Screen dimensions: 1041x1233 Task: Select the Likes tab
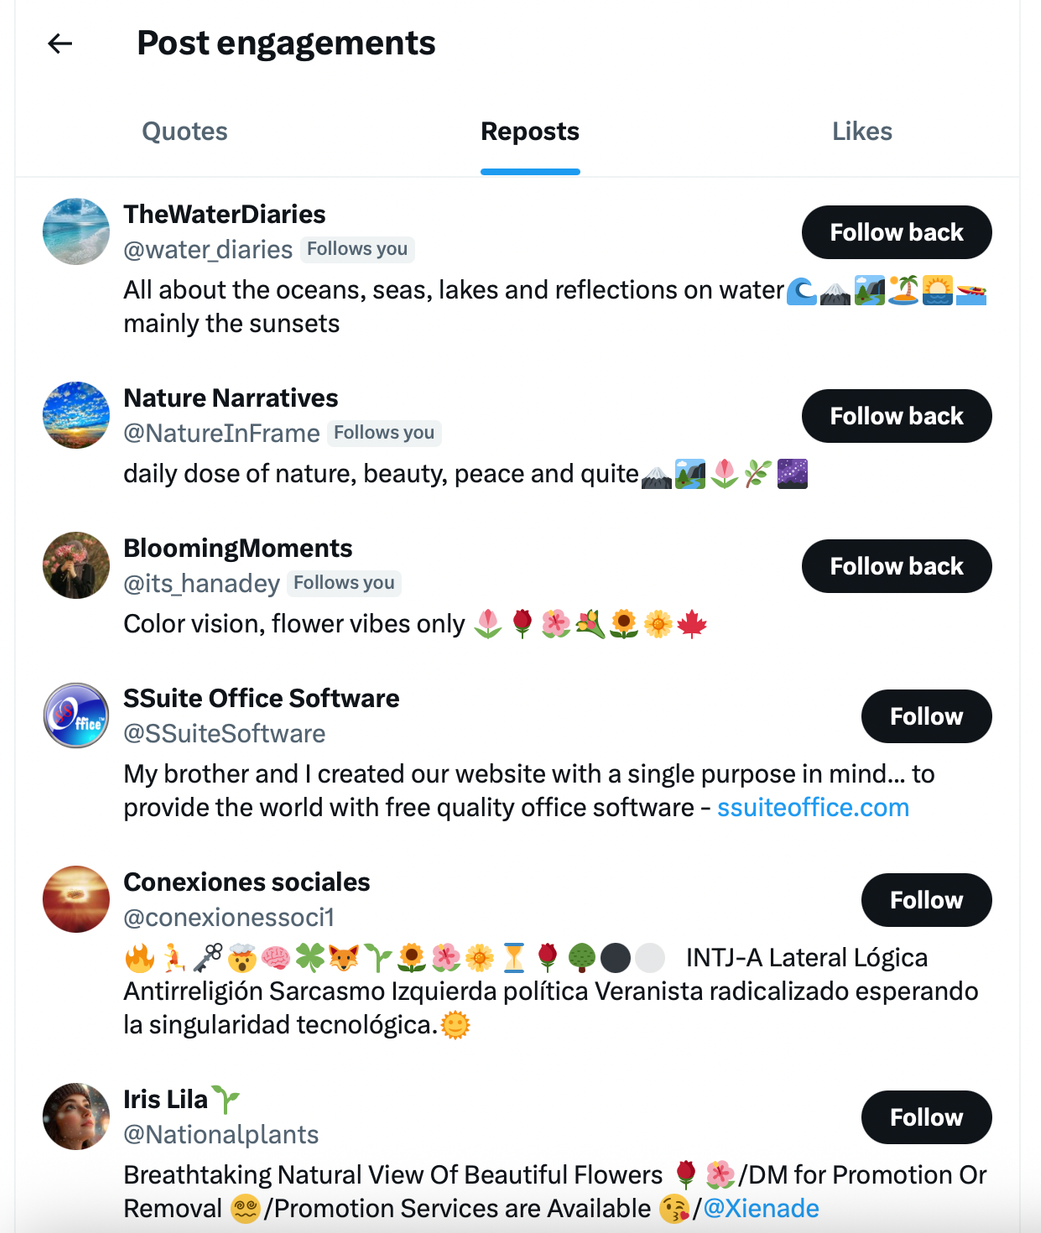point(861,131)
